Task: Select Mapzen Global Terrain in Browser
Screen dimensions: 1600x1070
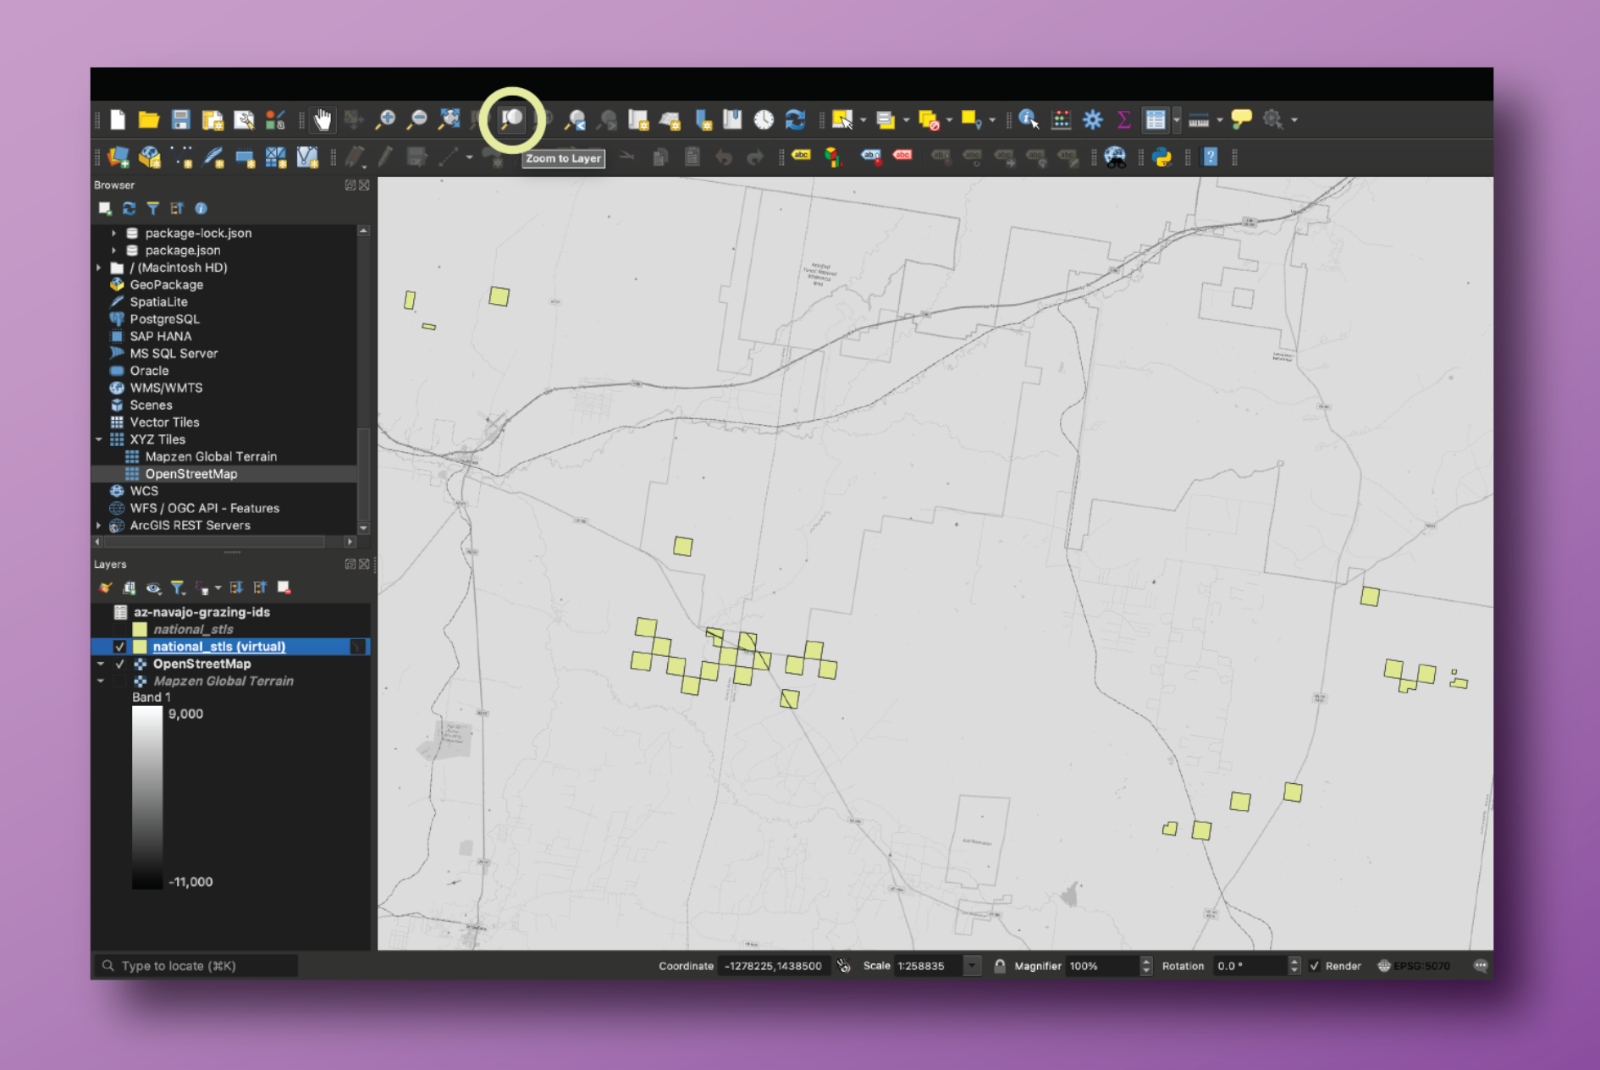Action: 210,457
